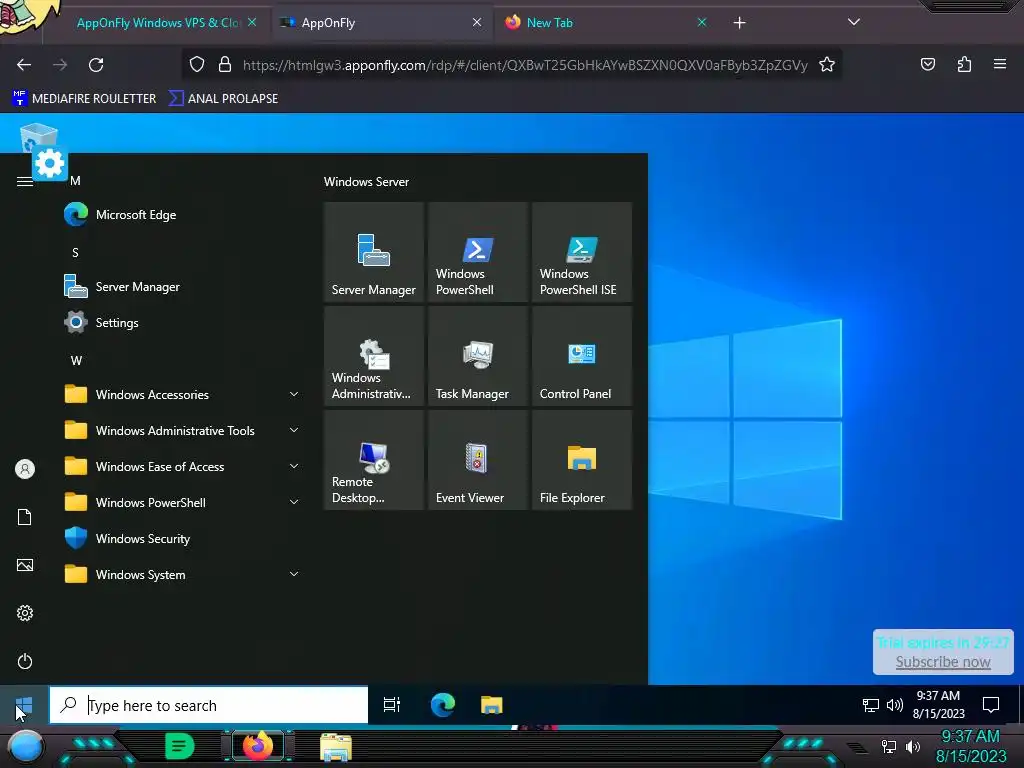Image resolution: width=1024 pixels, height=768 pixels.
Task: Open Edge from the remote taskbar
Action: pyautogui.click(x=443, y=705)
